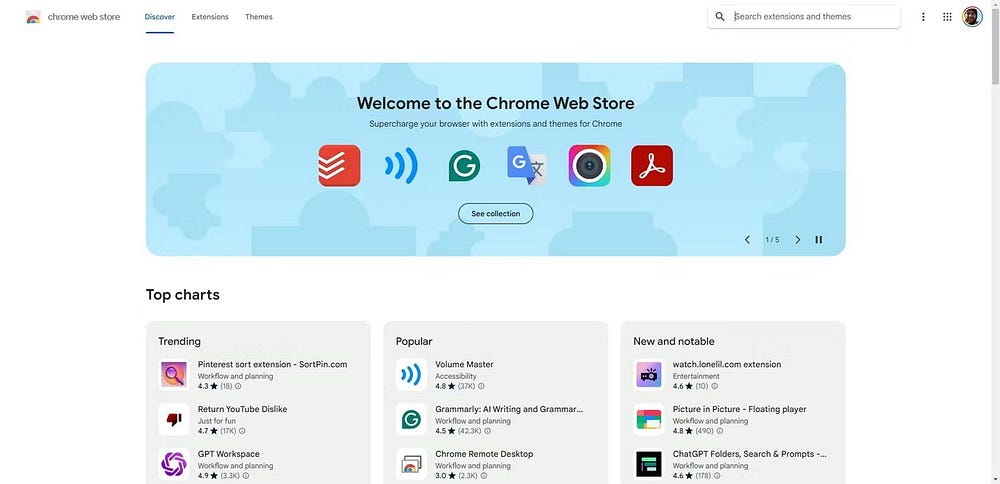Viewport: 1000px width, 484px height.
Task: Go to the previous carousel slide
Action: [x=747, y=240]
